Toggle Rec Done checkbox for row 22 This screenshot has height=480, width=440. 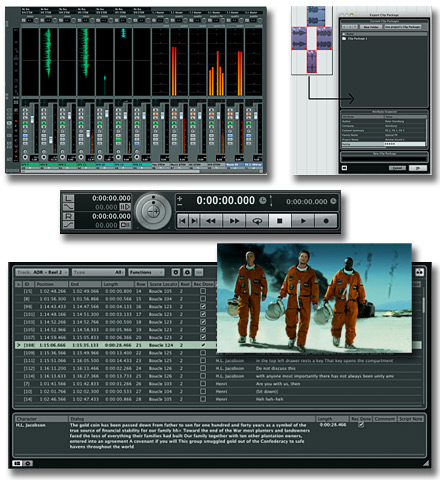point(203,353)
